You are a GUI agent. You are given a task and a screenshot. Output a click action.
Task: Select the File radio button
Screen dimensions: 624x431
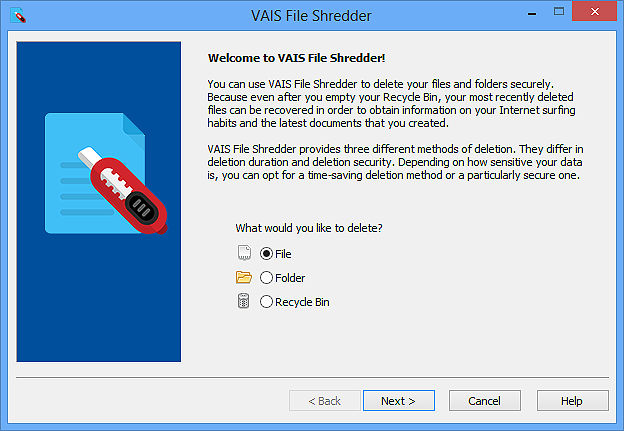pos(266,254)
